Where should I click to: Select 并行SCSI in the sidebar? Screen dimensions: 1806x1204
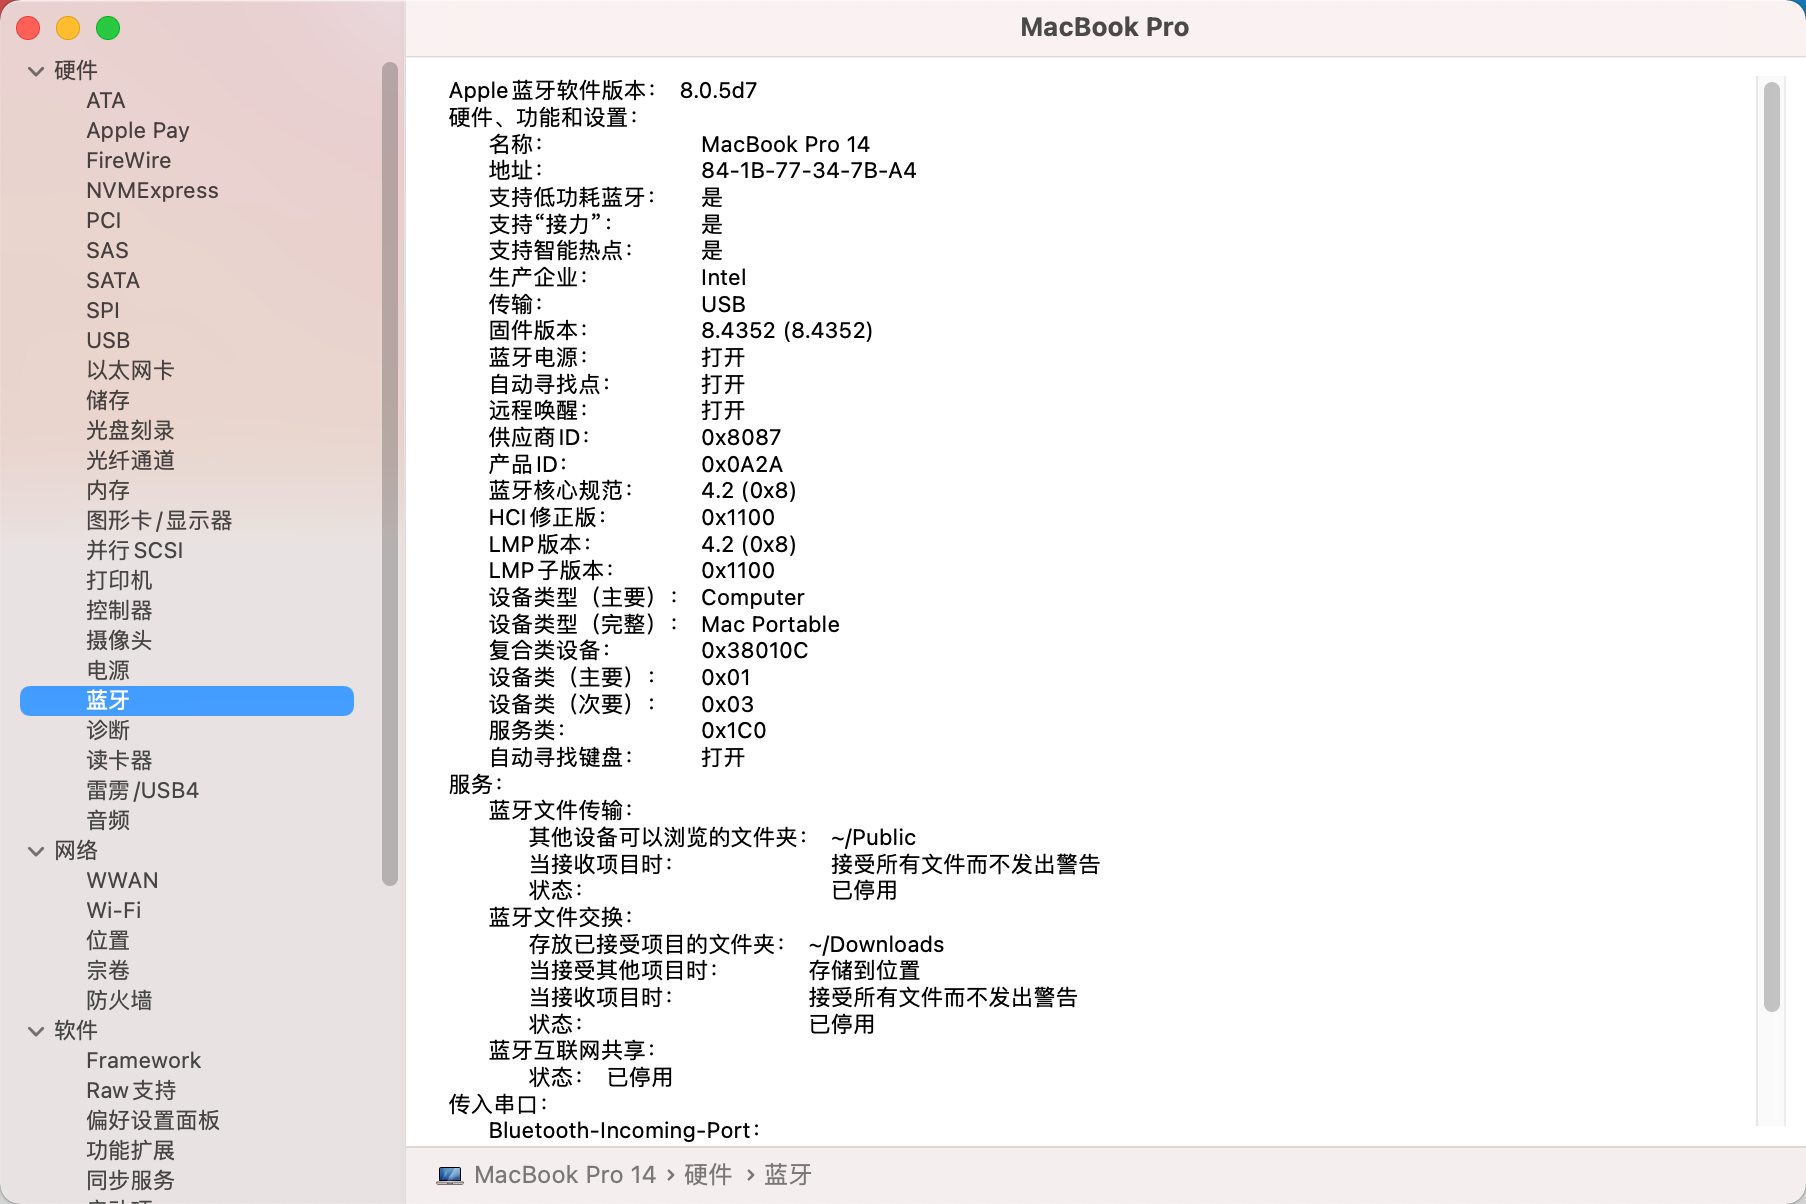click(135, 551)
